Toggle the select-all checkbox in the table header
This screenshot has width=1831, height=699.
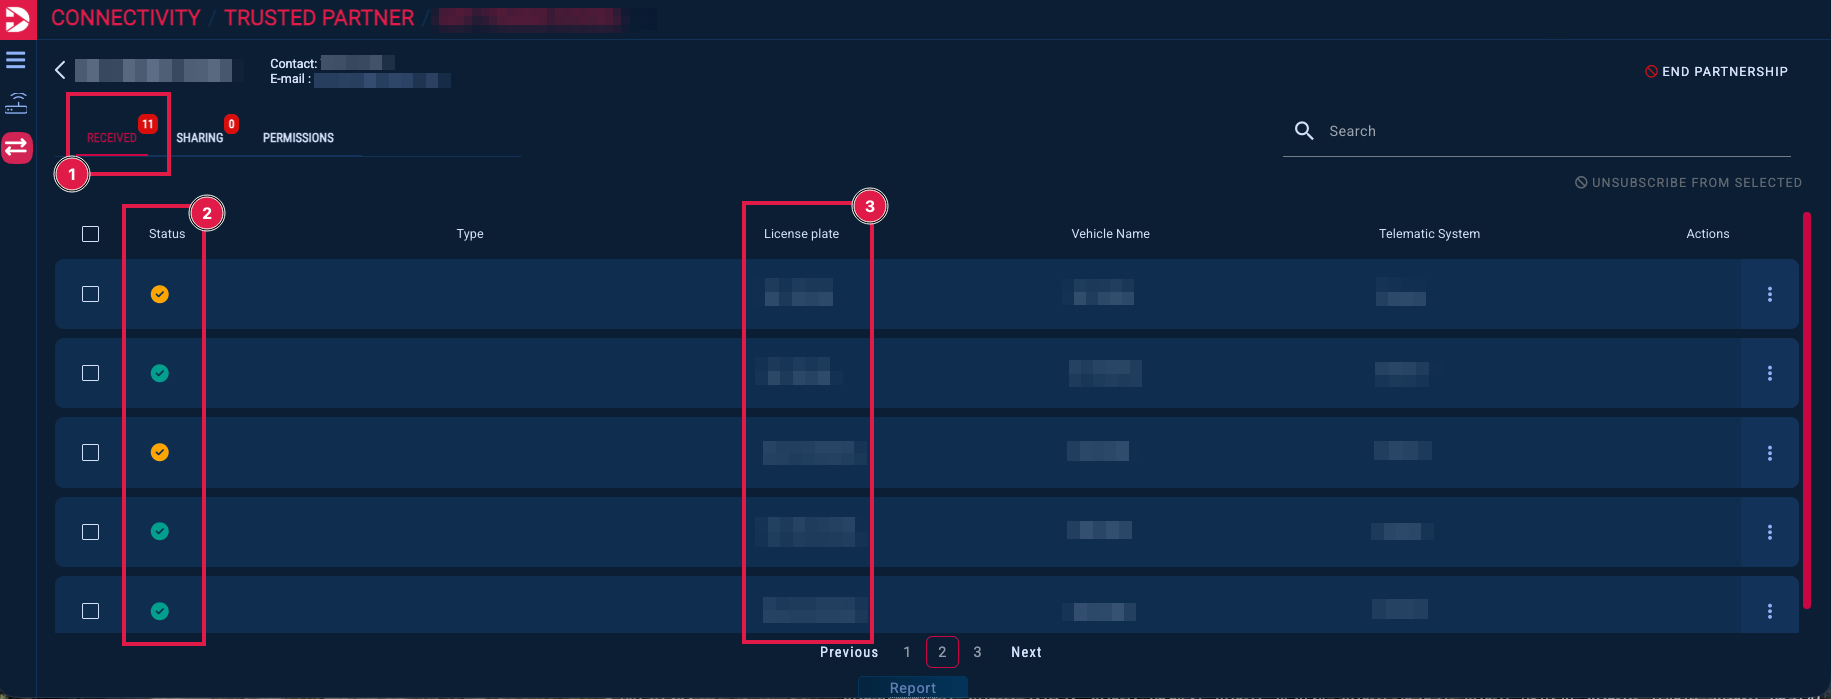coord(91,234)
